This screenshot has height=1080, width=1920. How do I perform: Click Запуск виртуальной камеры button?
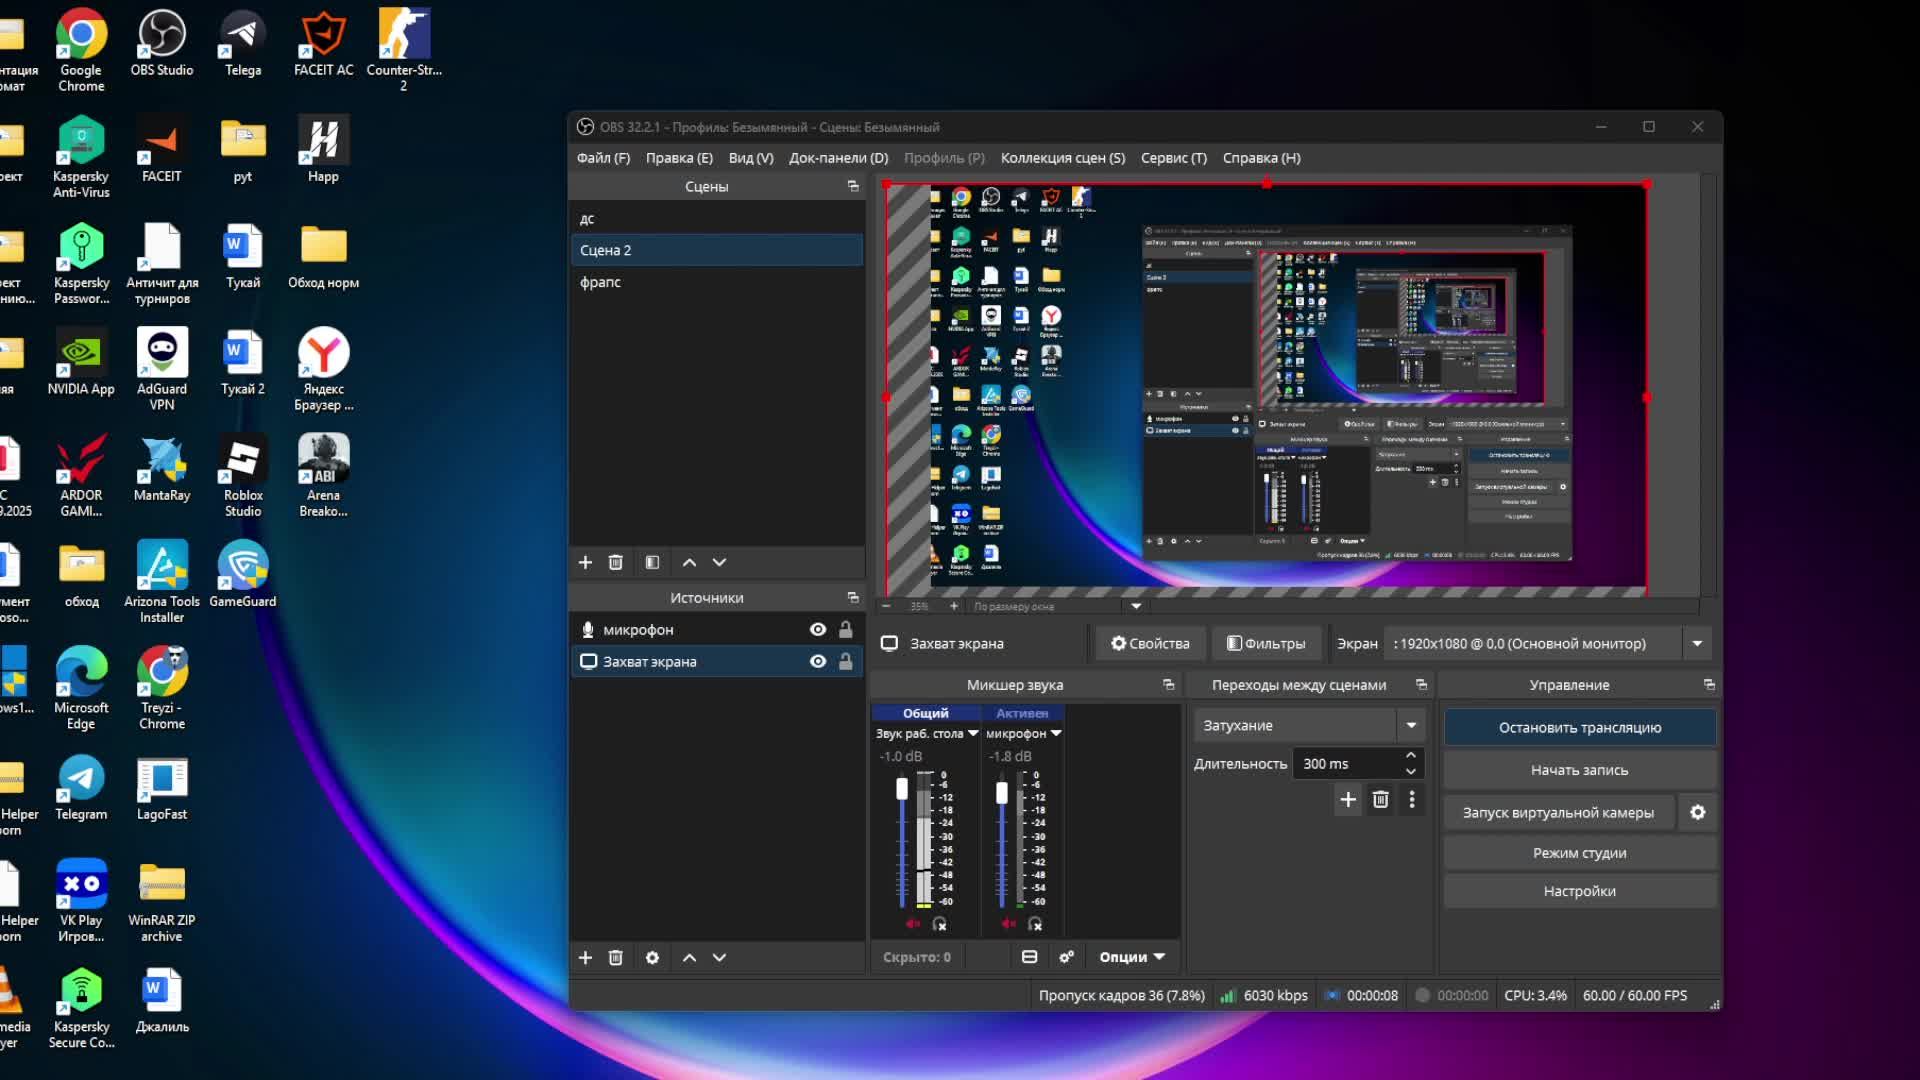click(1558, 812)
